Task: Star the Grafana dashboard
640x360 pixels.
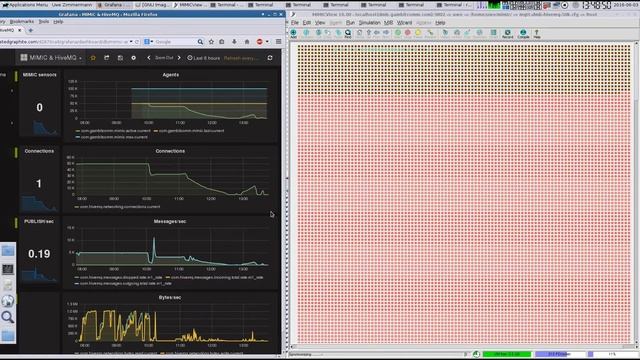Action: [x=93, y=58]
